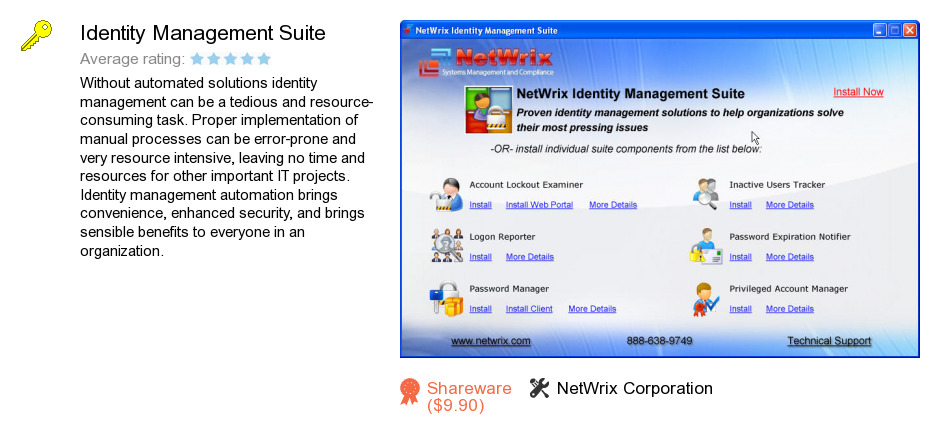This screenshot has height=441, width=940.
Task: Click Install Client link
Action: 529,309
